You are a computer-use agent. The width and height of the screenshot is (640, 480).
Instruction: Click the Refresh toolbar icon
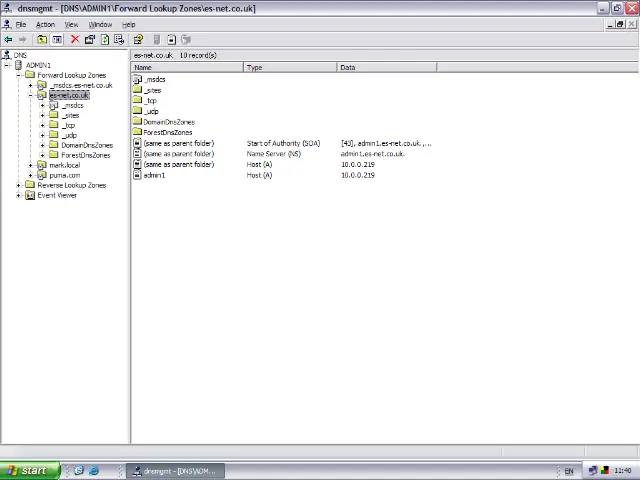(x=105, y=40)
